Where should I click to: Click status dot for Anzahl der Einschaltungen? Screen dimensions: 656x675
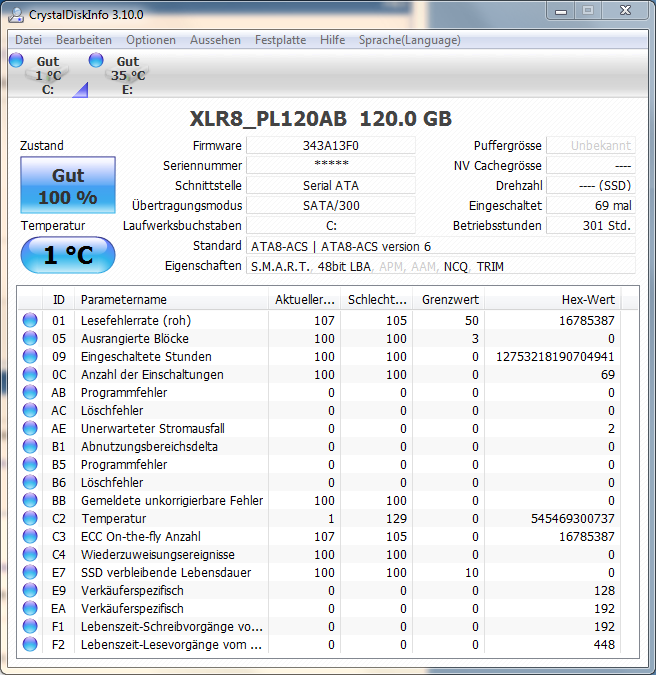click(30, 375)
